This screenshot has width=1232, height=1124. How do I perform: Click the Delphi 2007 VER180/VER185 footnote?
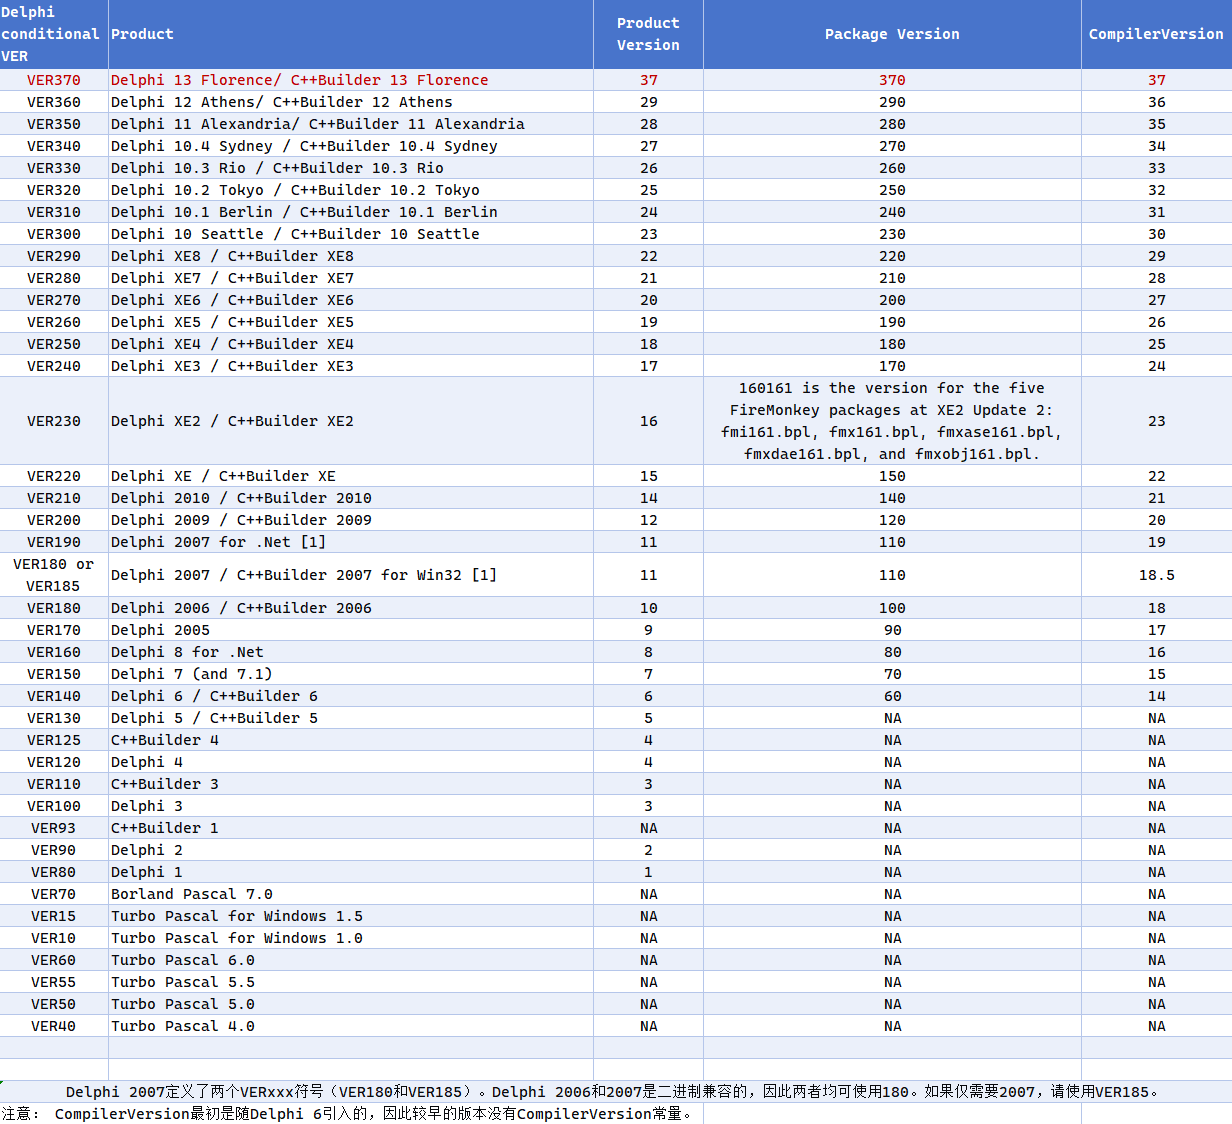point(616,1092)
